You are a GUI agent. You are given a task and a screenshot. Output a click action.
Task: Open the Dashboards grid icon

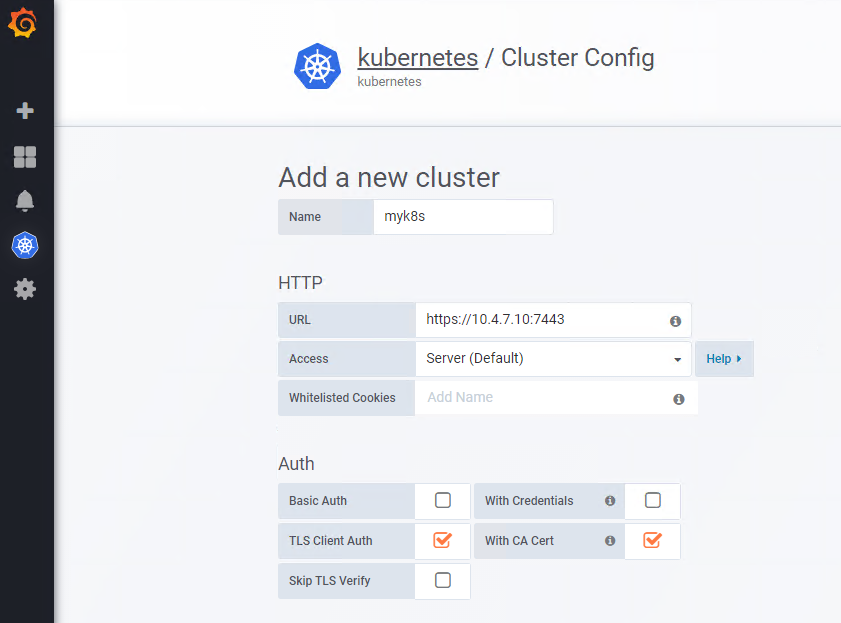click(x=25, y=157)
